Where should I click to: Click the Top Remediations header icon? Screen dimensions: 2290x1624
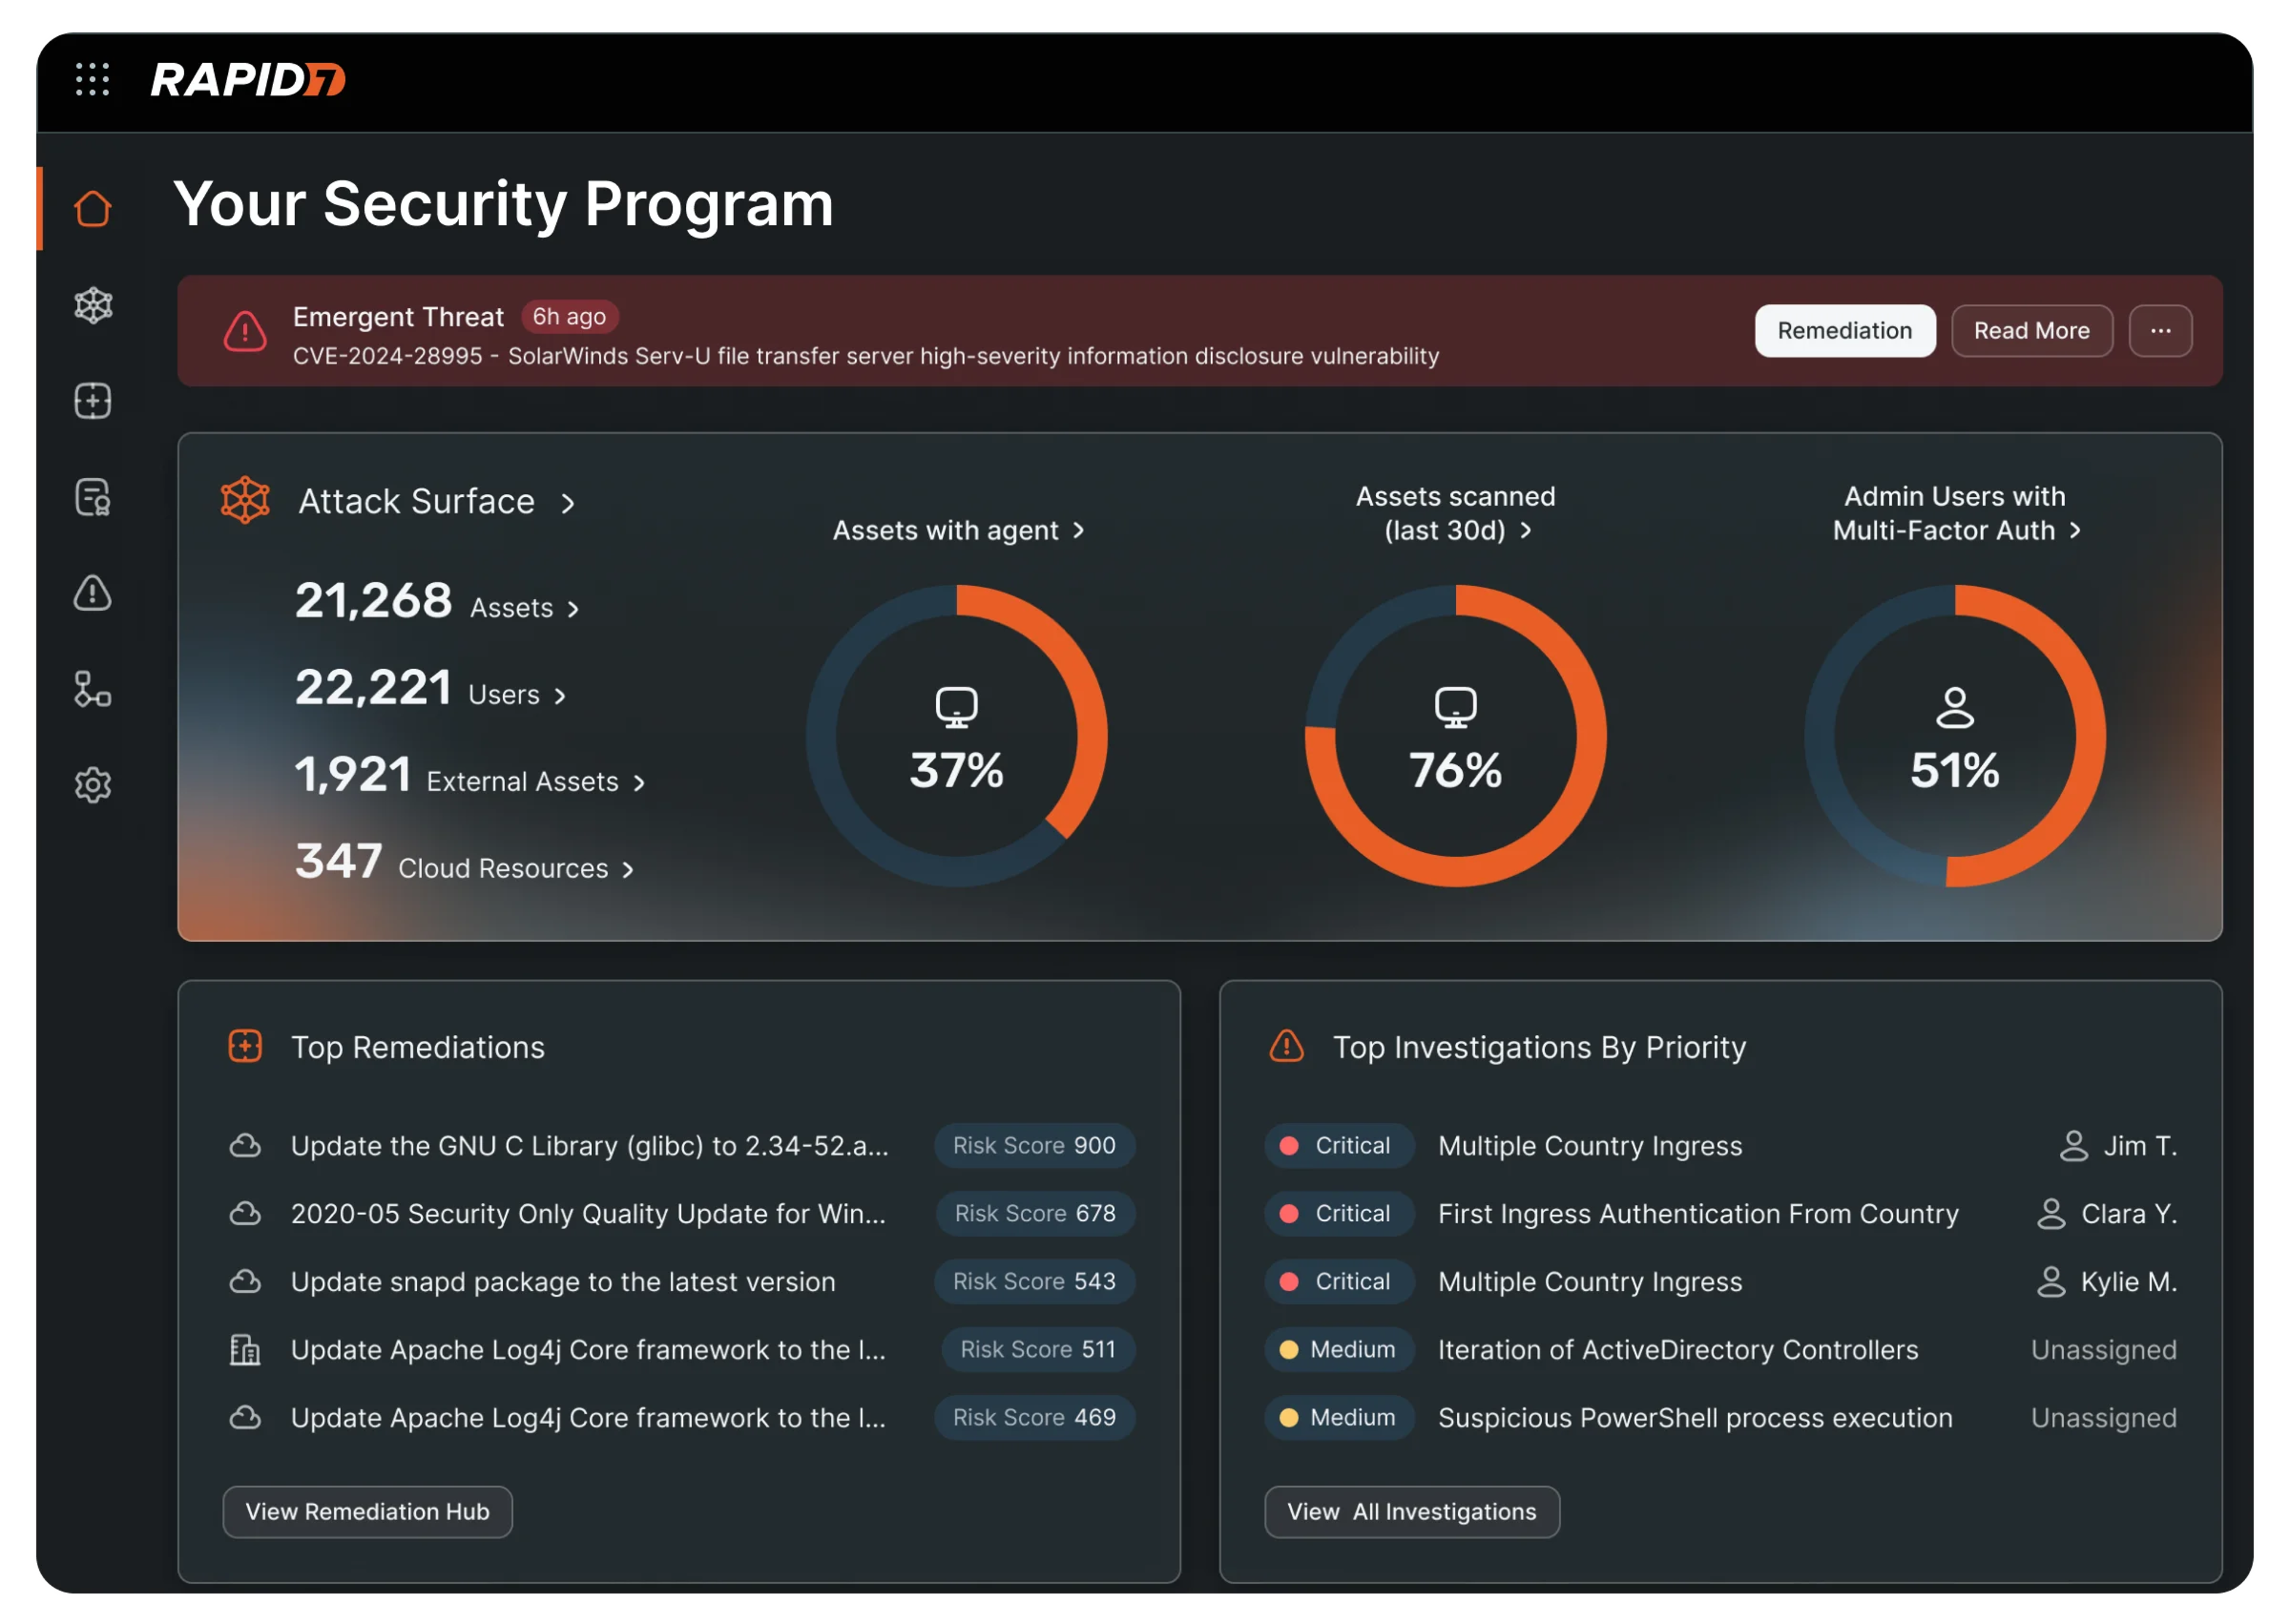pyautogui.click(x=245, y=1046)
